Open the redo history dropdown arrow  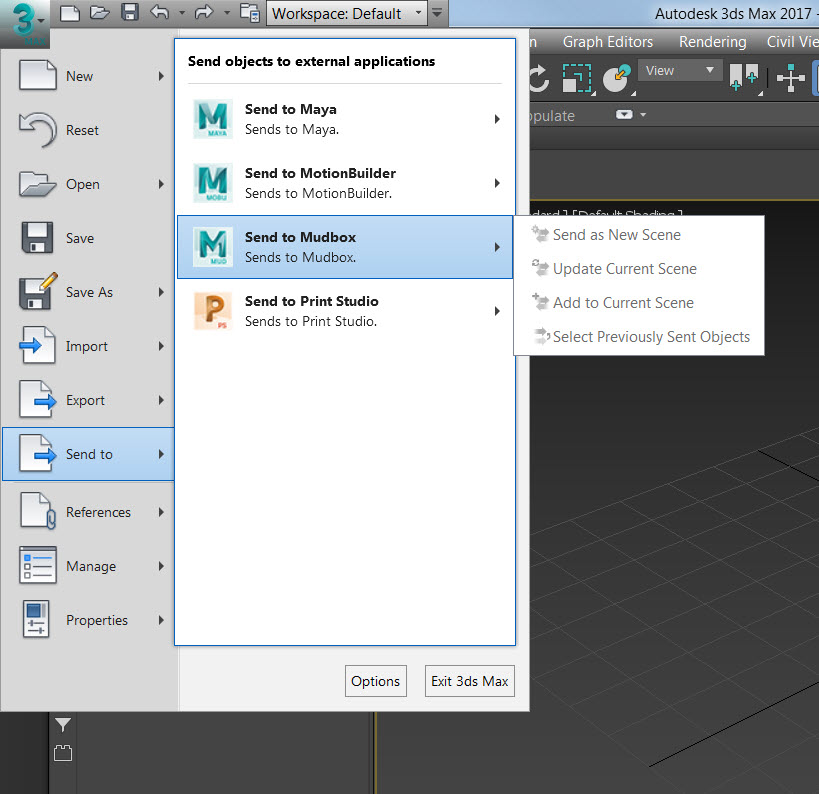click(227, 13)
